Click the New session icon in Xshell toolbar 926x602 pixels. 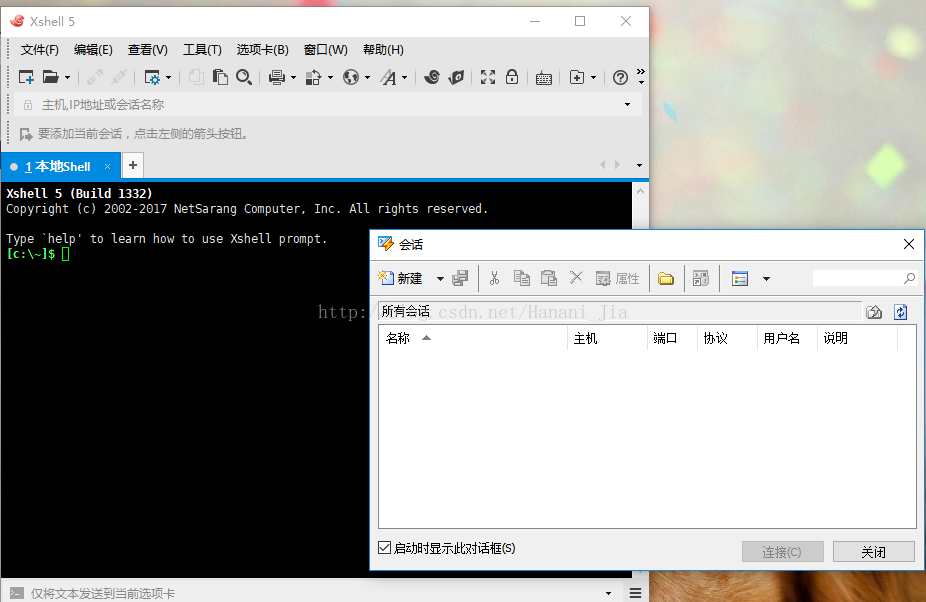pyautogui.click(x=27, y=77)
